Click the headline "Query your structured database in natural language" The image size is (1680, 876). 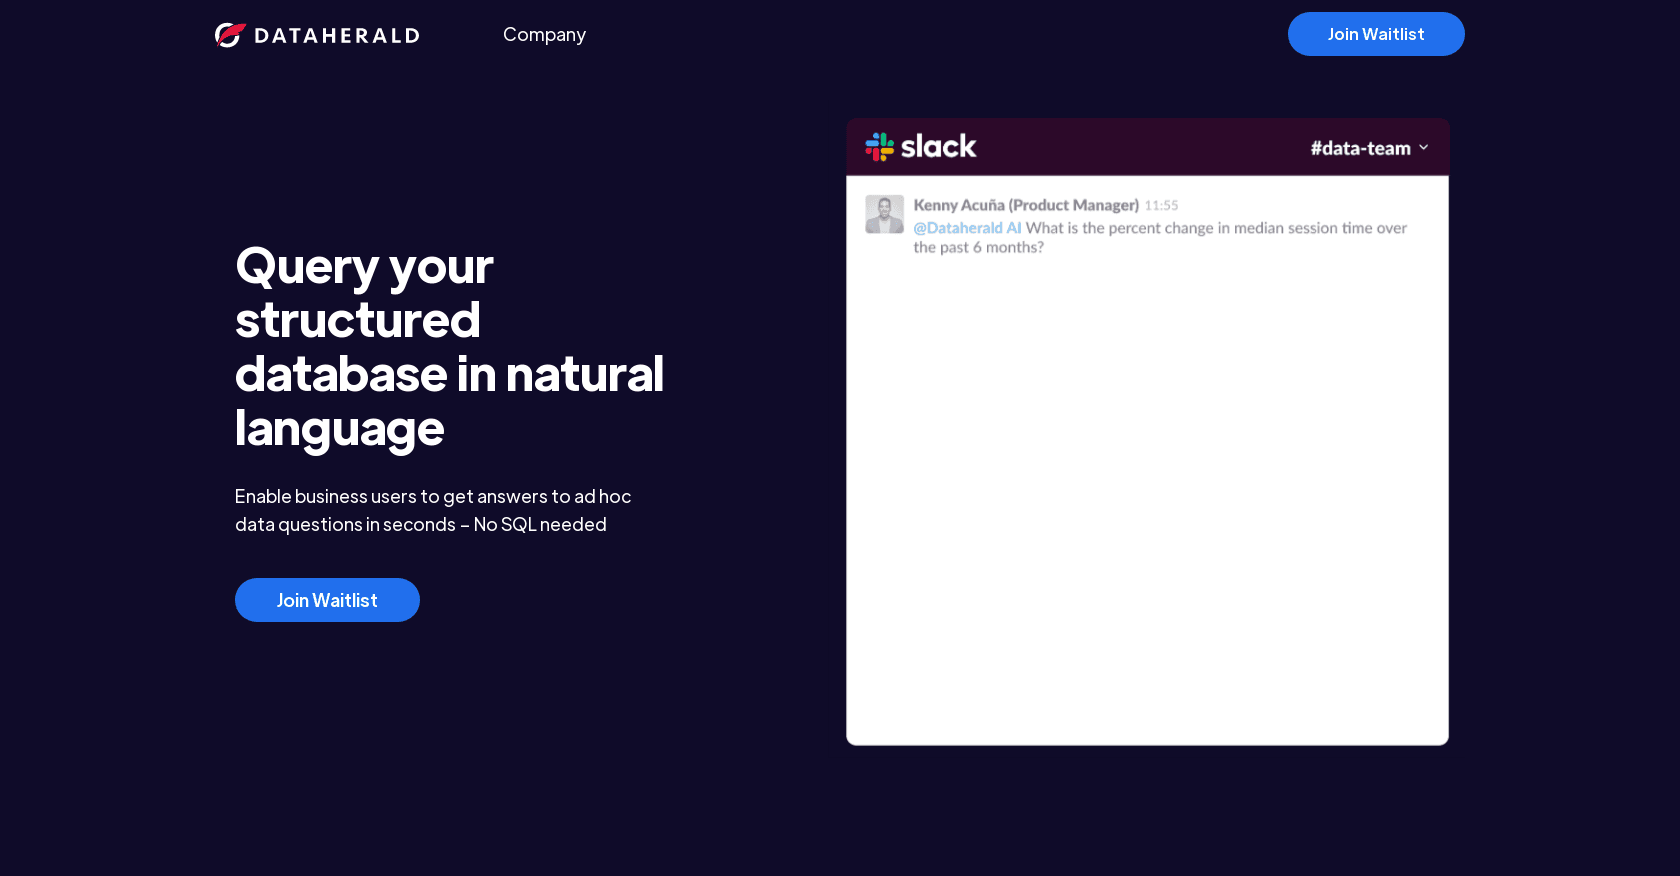coord(449,347)
